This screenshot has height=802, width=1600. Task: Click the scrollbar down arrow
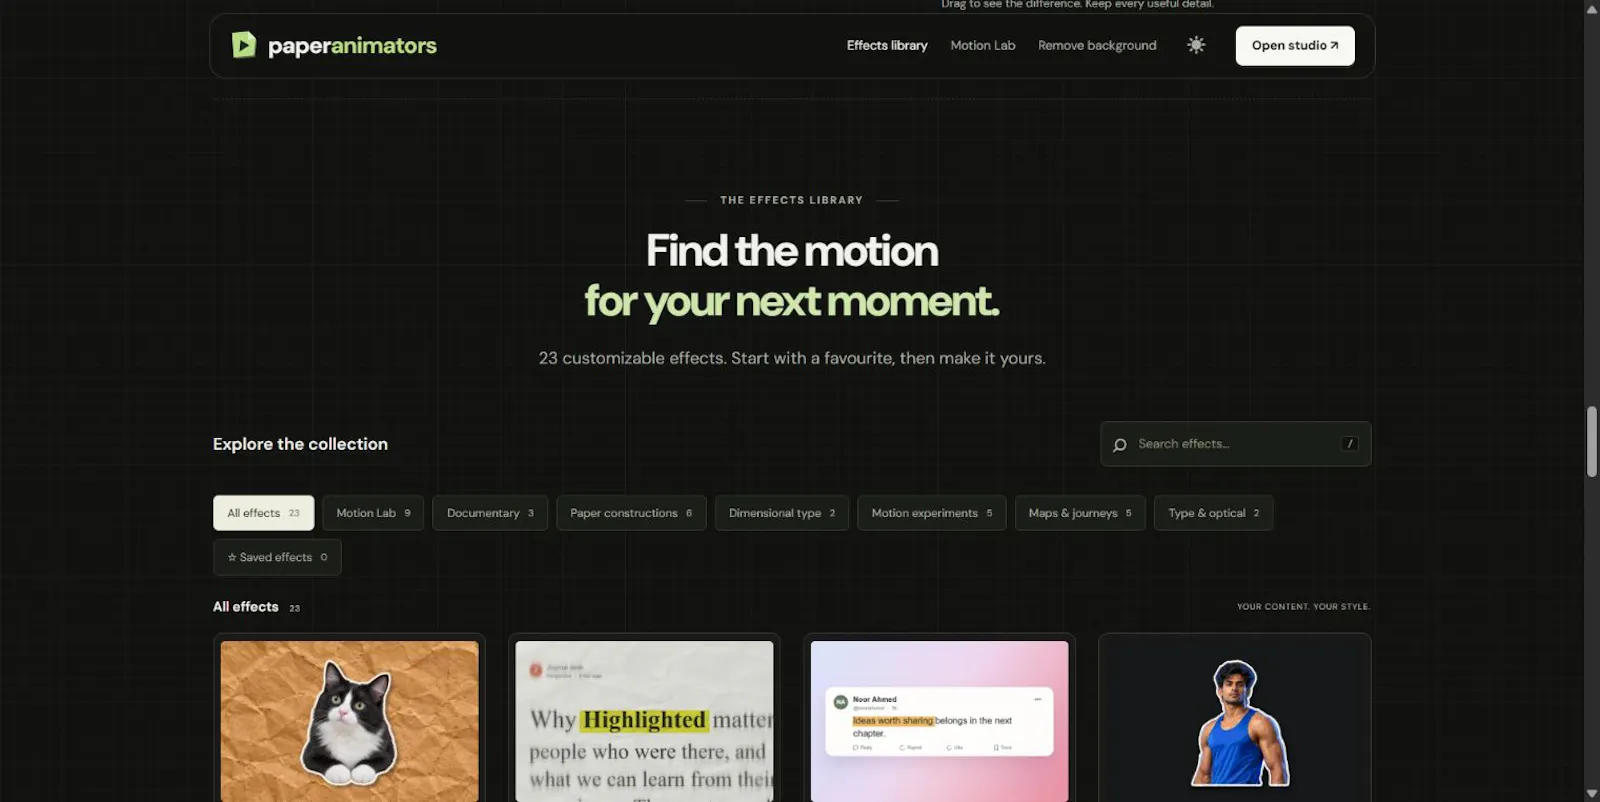click(x=1592, y=794)
